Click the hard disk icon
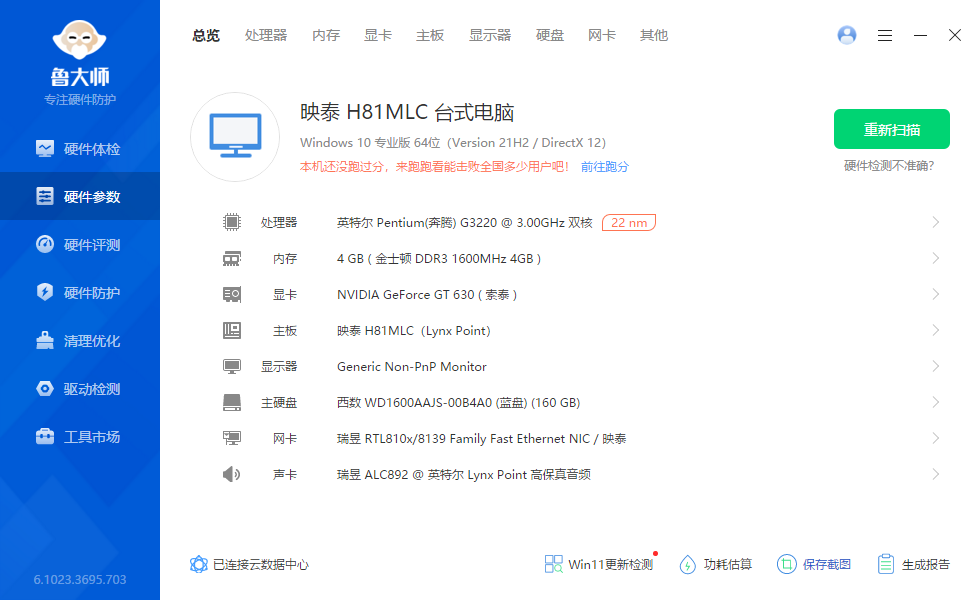Screen dimensions: 980x600 232,402
